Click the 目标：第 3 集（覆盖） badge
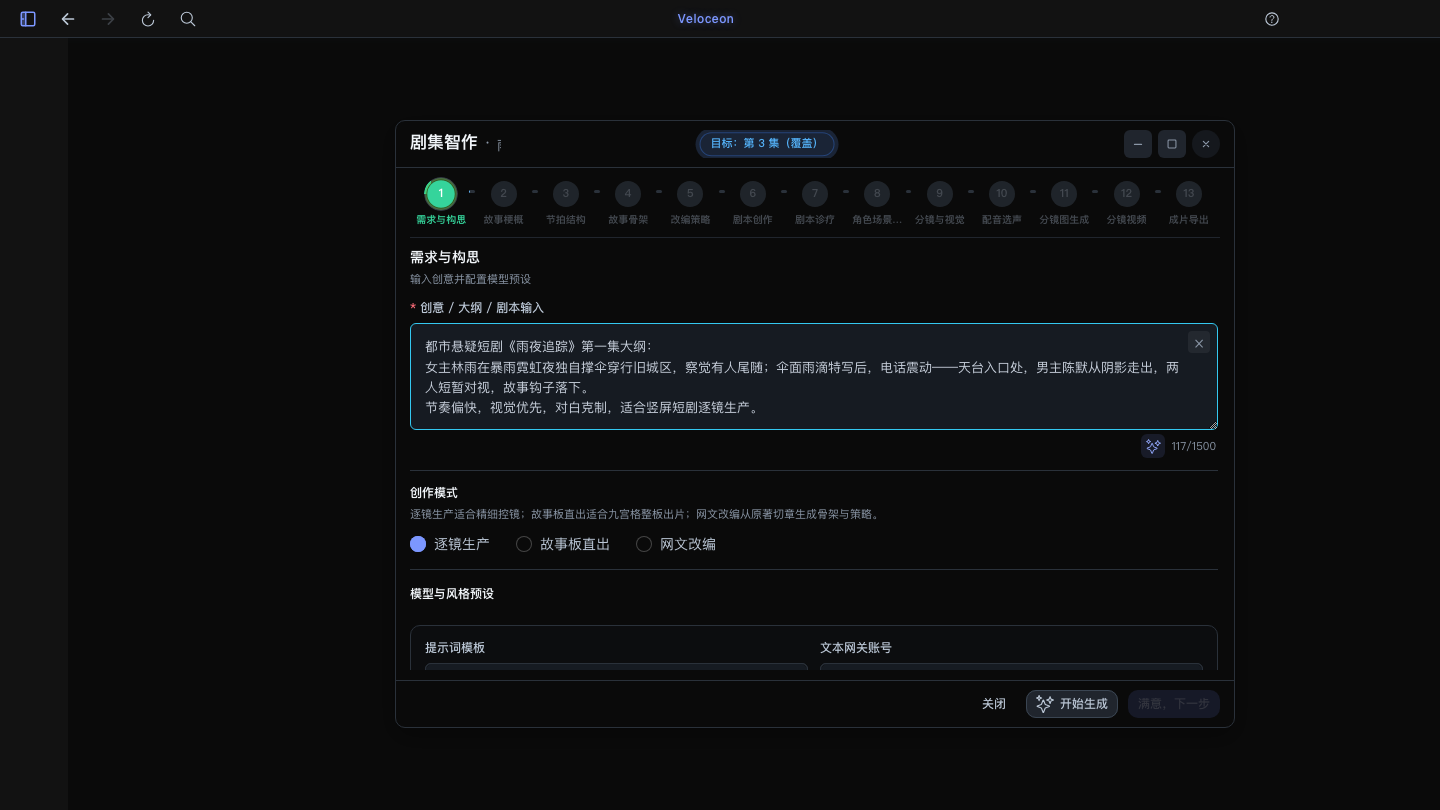 pos(767,144)
